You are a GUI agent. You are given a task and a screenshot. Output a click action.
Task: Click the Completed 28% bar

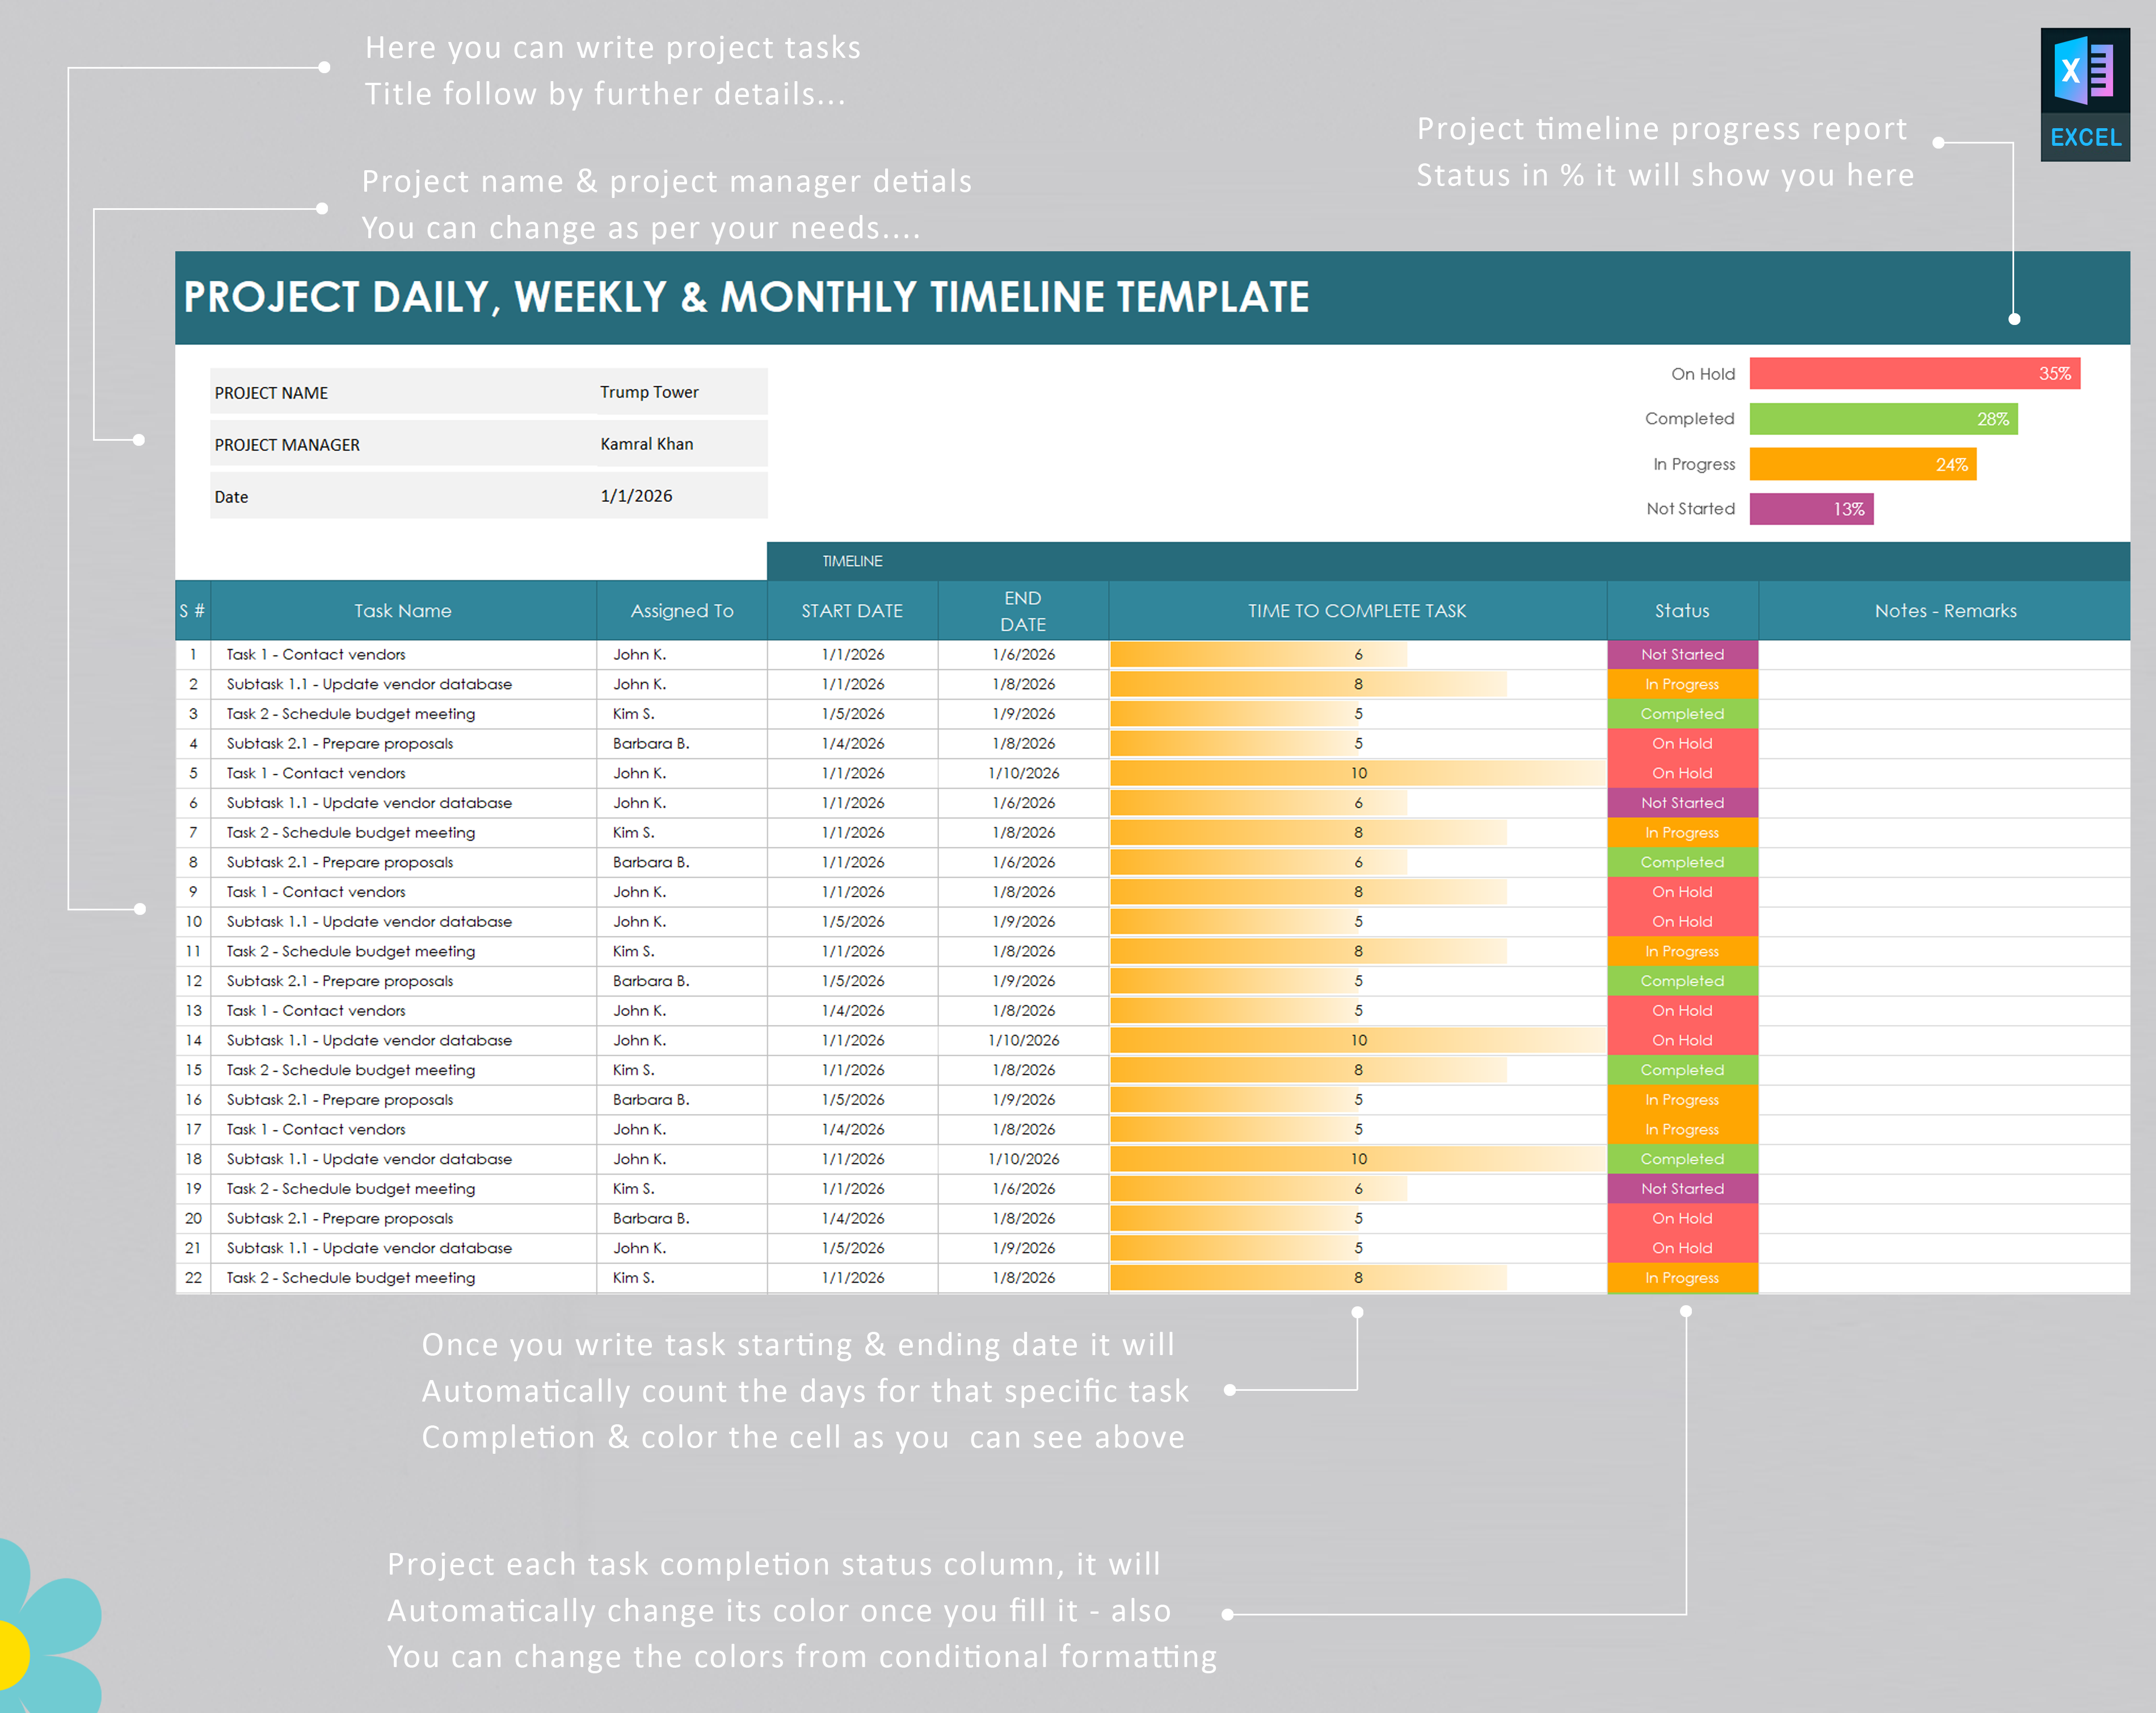1883,419
